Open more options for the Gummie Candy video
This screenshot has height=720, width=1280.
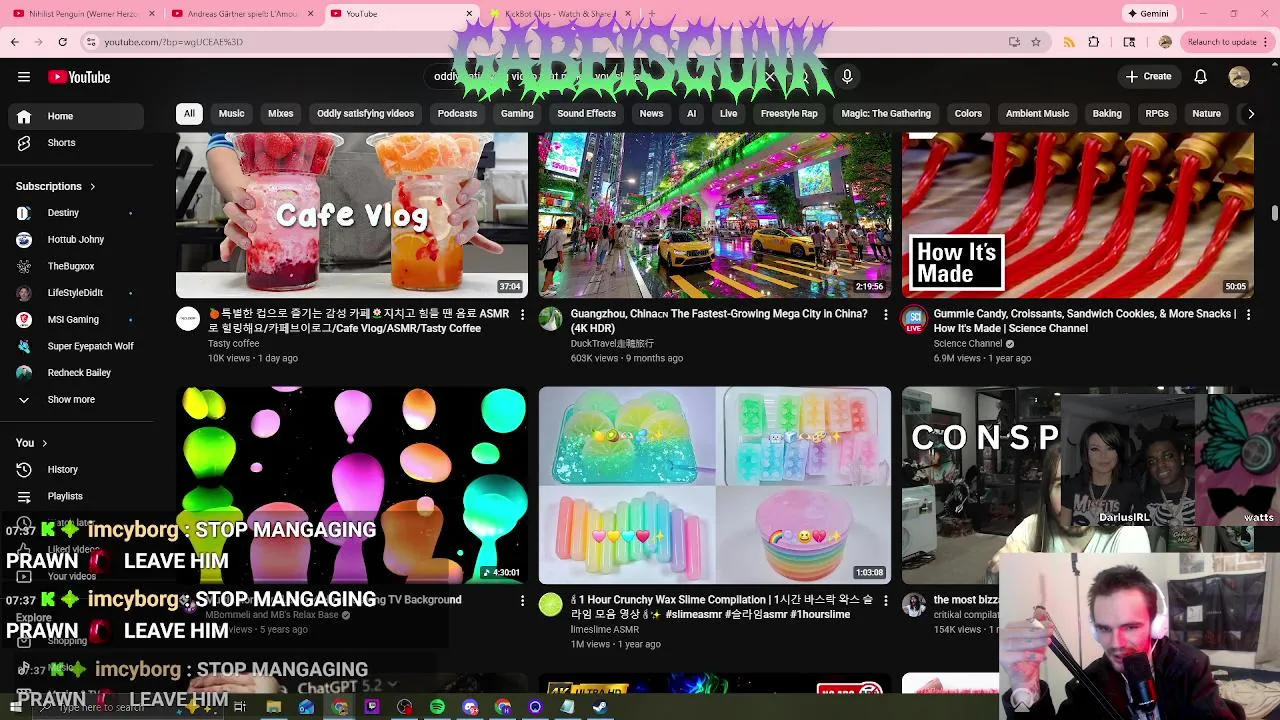coord(1248,314)
